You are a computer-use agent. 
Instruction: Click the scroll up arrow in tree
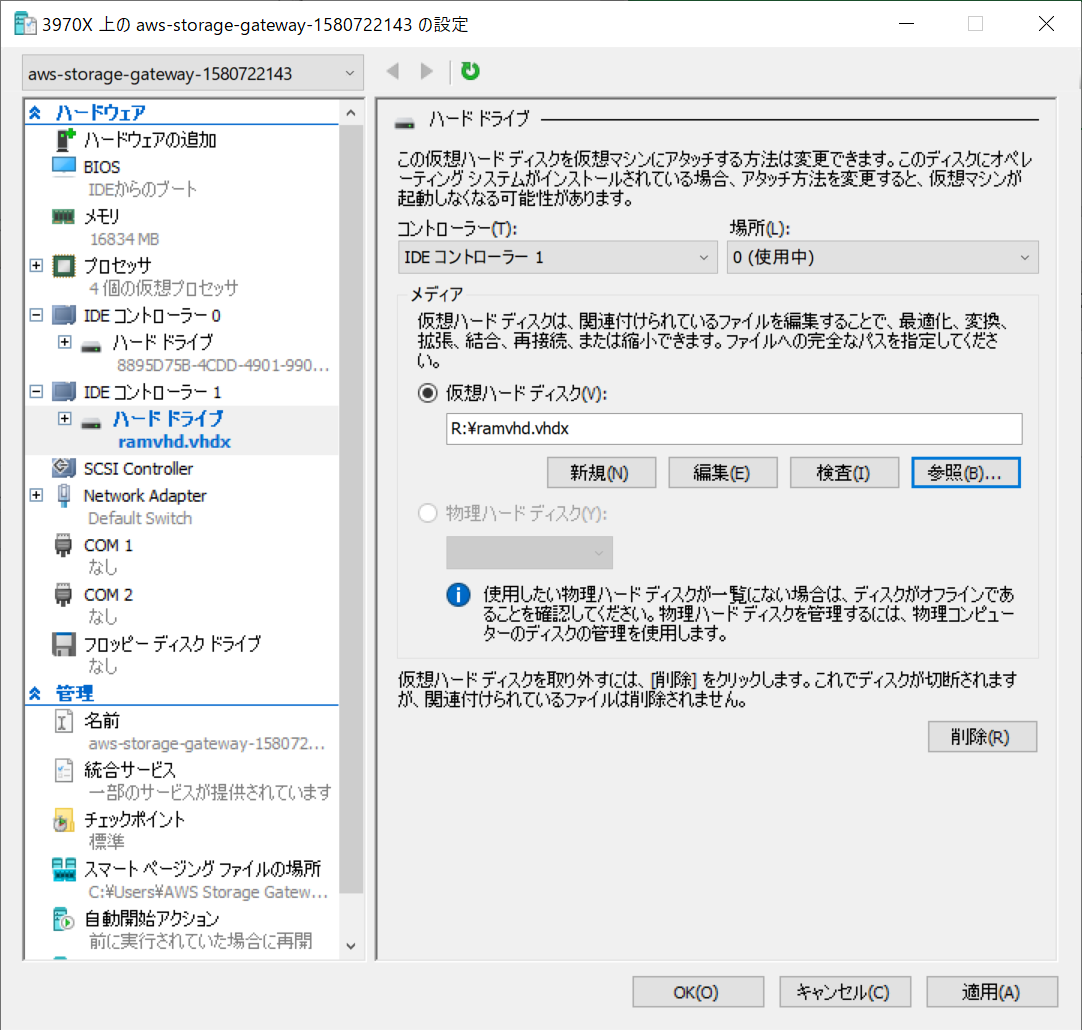(x=351, y=113)
